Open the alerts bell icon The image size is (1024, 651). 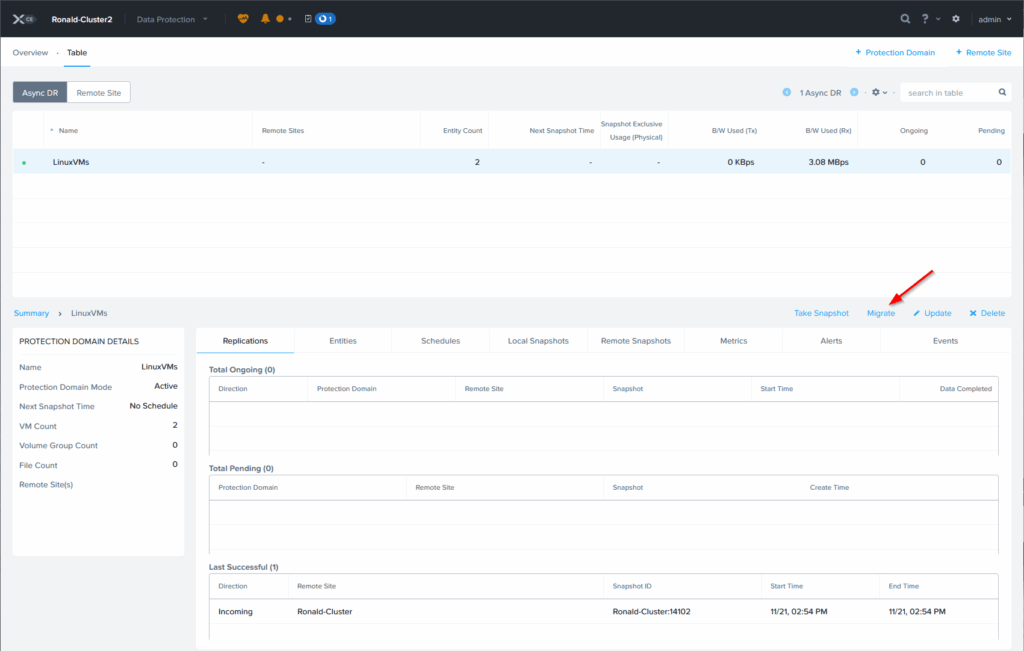(x=265, y=19)
